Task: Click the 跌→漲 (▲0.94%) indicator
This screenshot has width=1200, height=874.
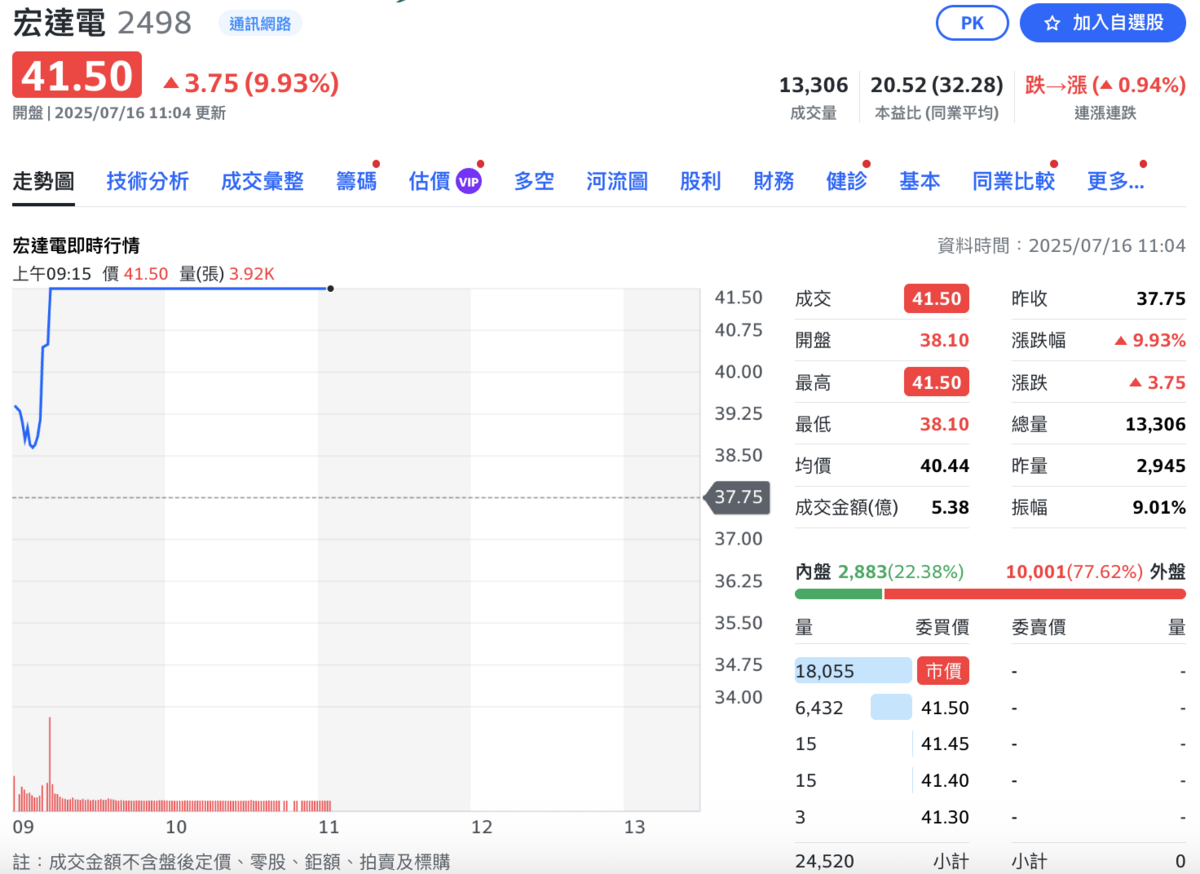Action: click(1105, 86)
